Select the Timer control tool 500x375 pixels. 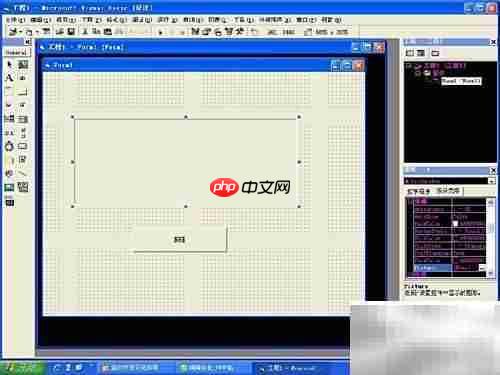pos(9,146)
